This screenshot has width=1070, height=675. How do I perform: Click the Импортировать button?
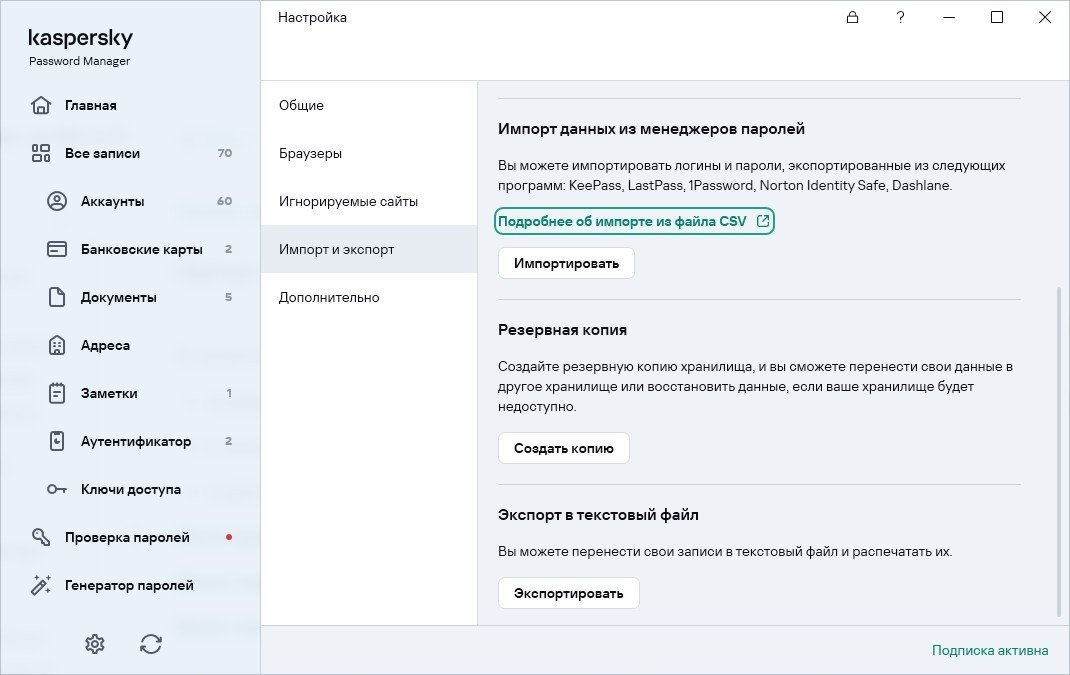(566, 263)
